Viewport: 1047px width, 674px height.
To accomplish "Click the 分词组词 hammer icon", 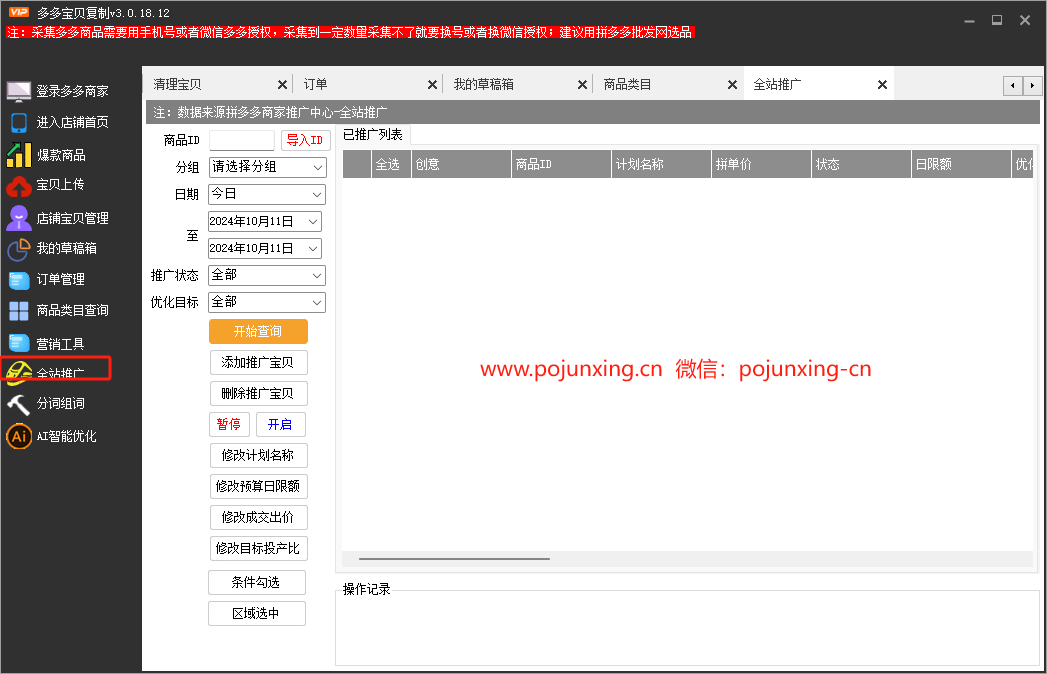I will tap(19, 403).
